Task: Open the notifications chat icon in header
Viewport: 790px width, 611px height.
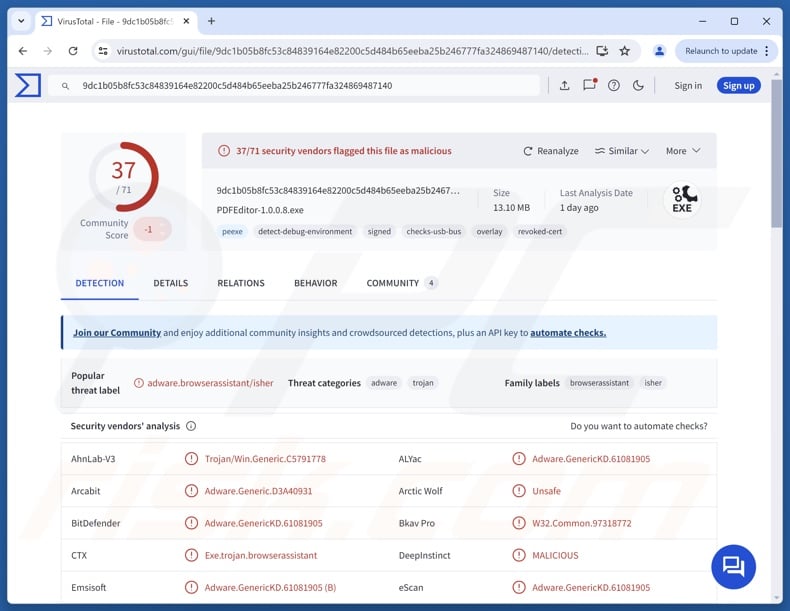Action: tap(589, 85)
